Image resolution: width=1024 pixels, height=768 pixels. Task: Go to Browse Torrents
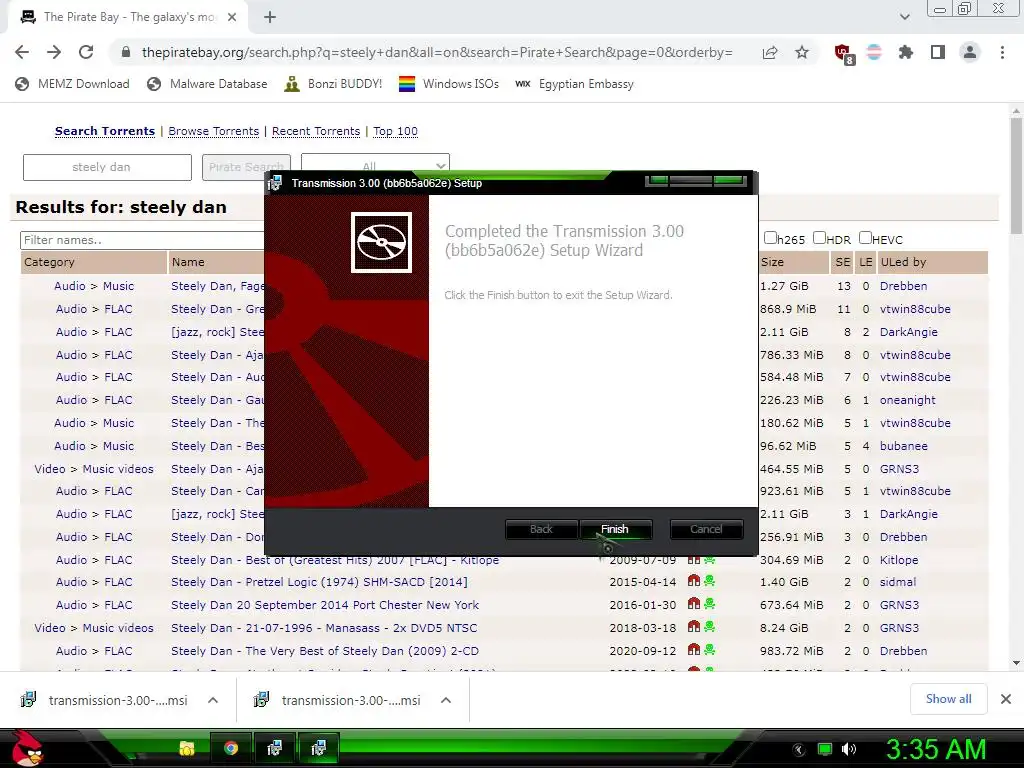point(214,131)
